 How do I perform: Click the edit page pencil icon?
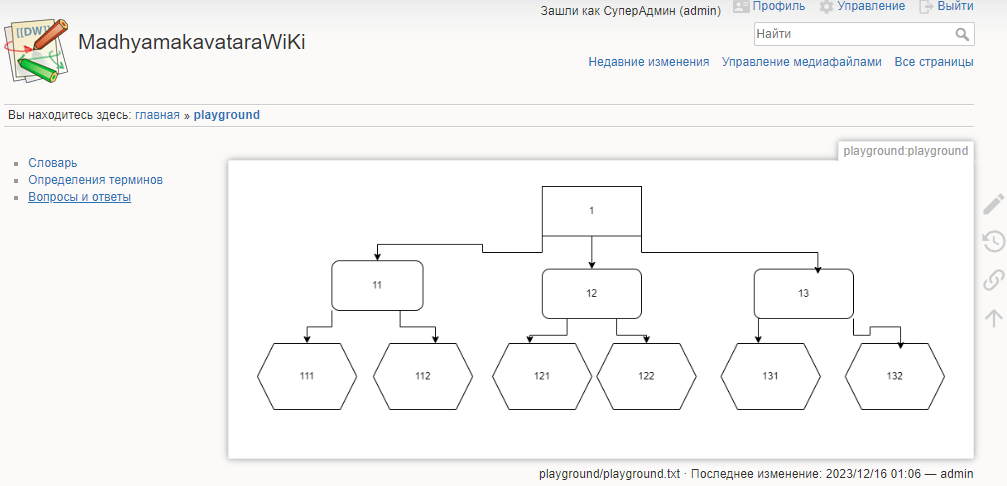click(993, 204)
